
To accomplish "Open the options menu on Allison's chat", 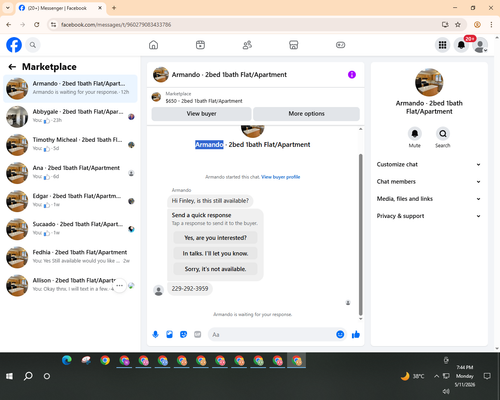I will (119, 286).
